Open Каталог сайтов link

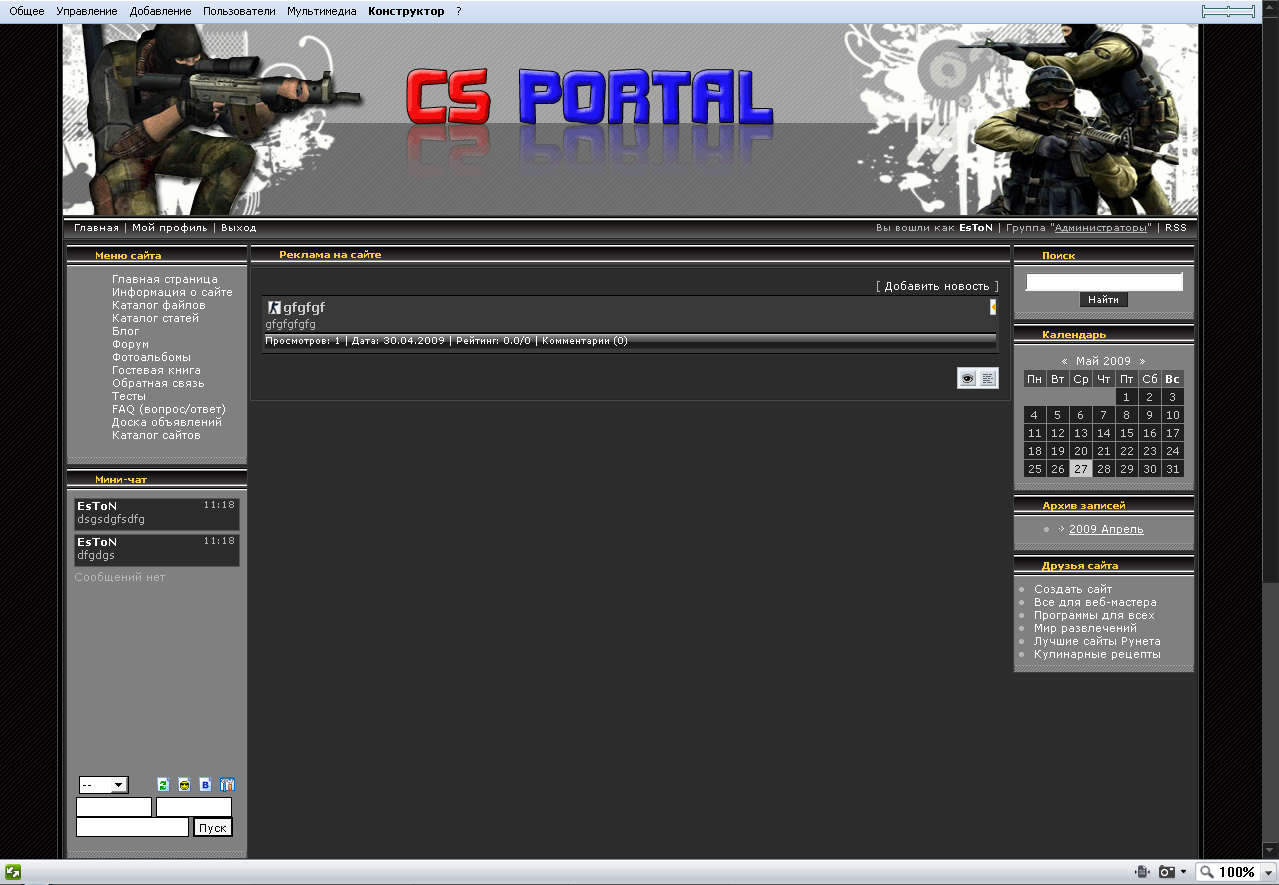[x=156, y=436]
